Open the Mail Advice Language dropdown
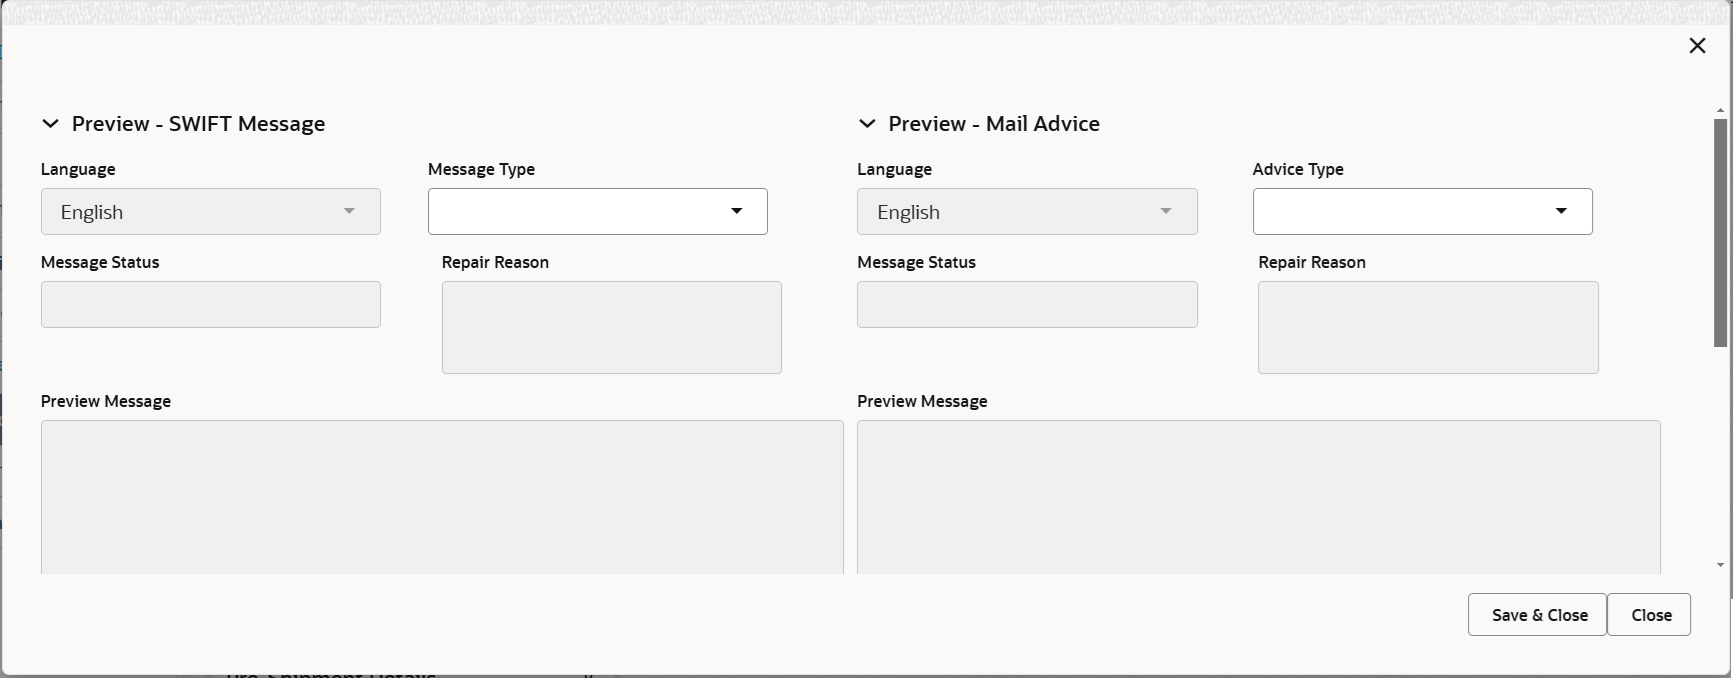Viewport: 1733px width, 678px height. point(1027,212)
